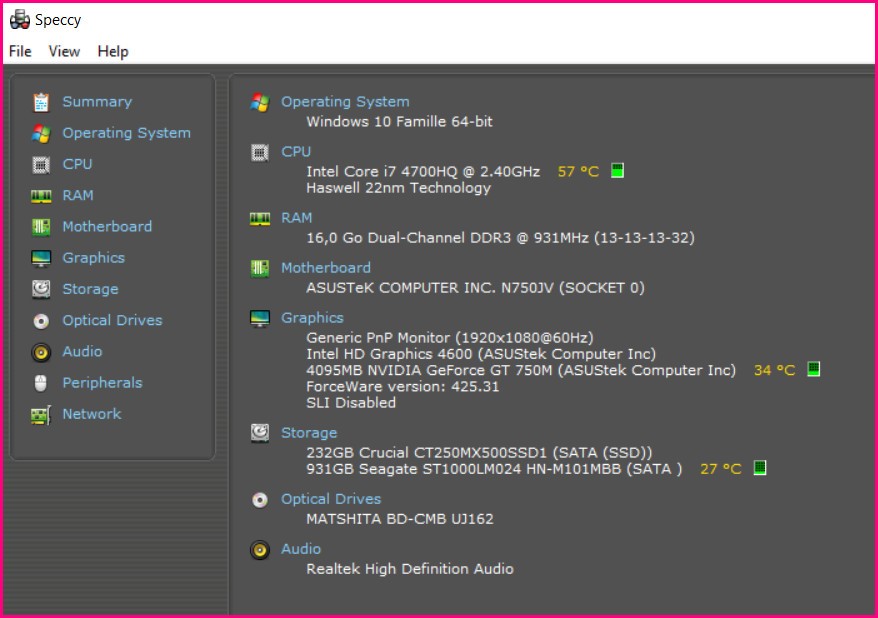
Task: Select Storage in the sidebar
Action: point(90,289)
